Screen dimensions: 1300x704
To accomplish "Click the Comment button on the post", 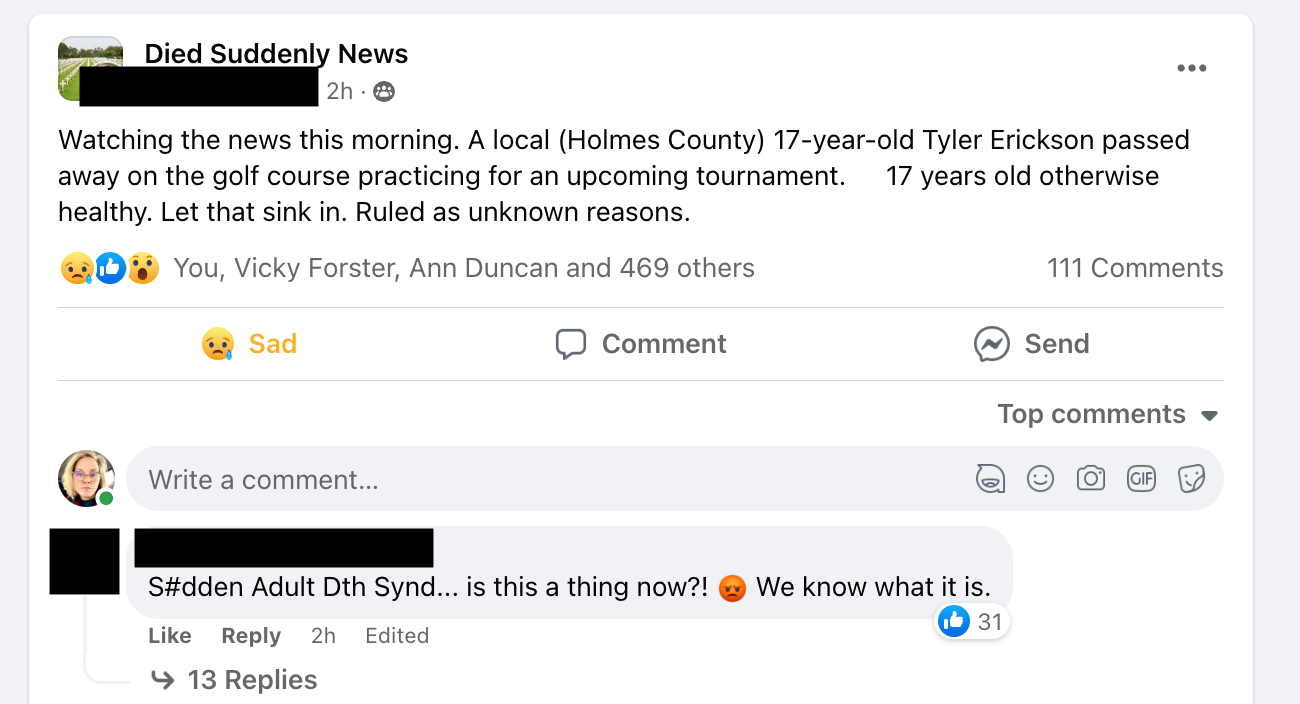I will pos(641,344).
